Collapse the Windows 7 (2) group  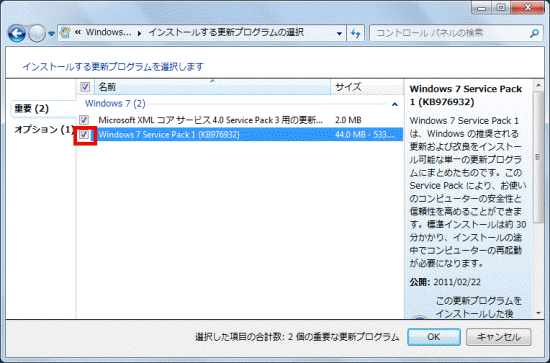(395, 104)
